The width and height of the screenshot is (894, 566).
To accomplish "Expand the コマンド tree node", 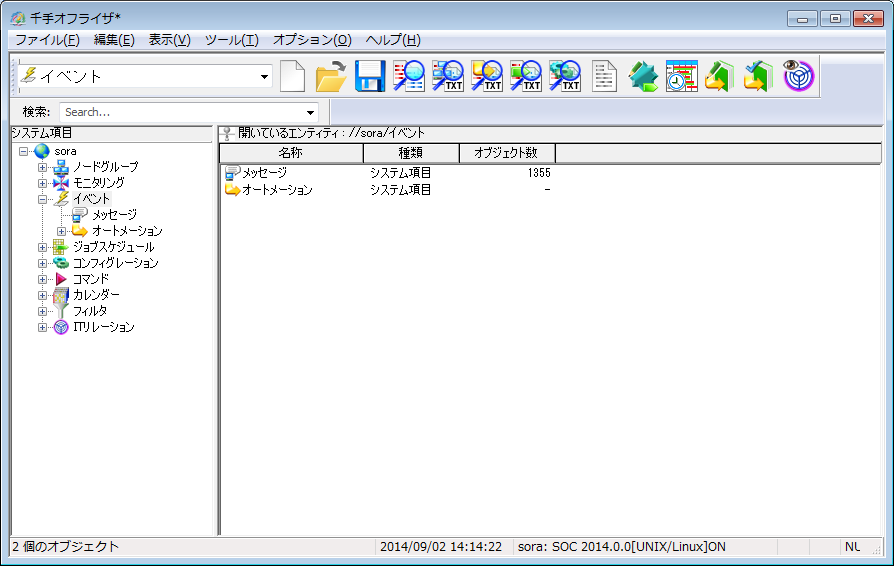I will (42, 279).
